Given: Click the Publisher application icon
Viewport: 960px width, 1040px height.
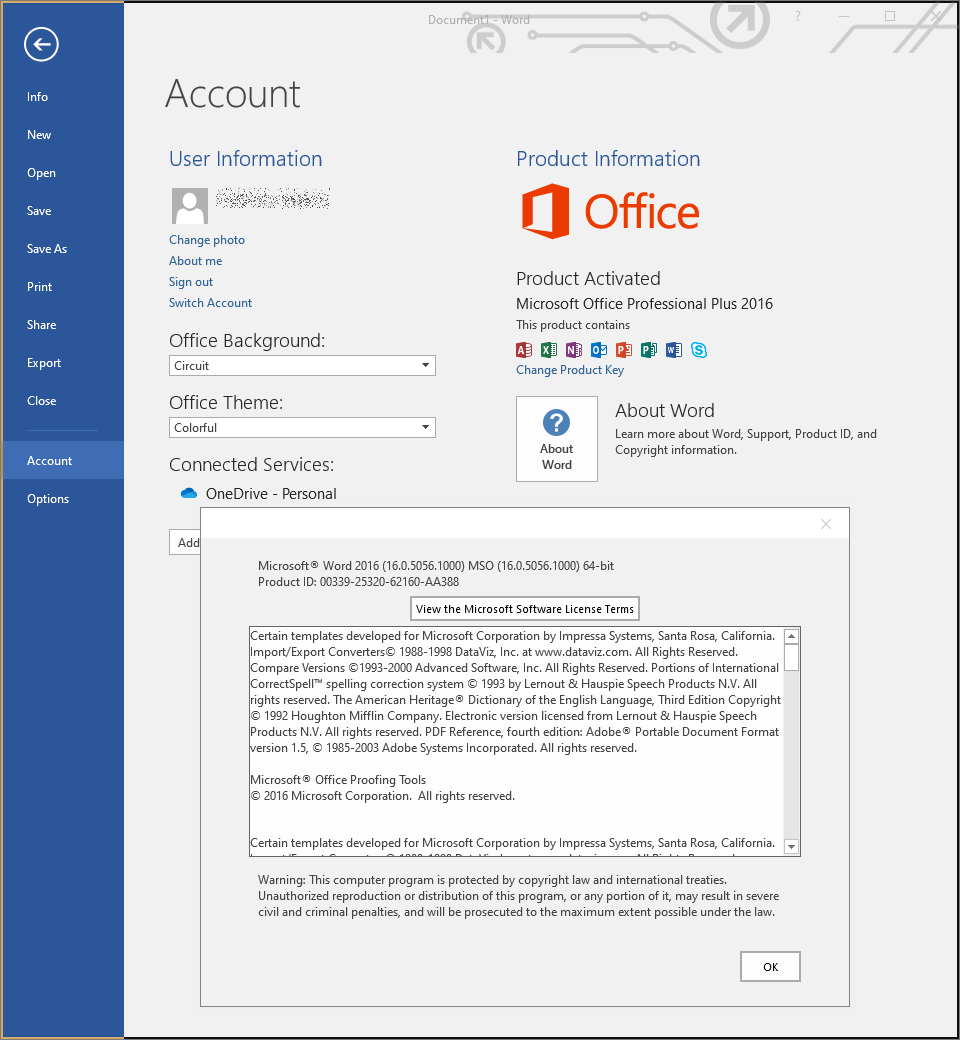Looking at the screenshot, I should click(x=649, y=350).
